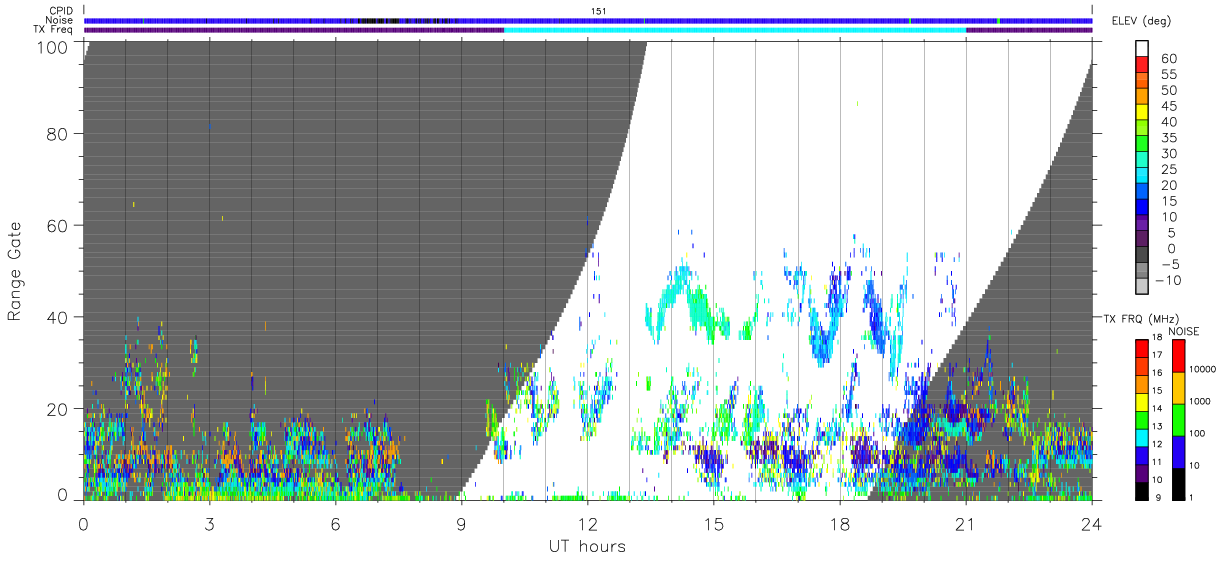This screenshot has width=1228, height=567.
Task: Click the 100 tick label on Range Gate axis
Action: pyautogui.click(x=54, y=47)
